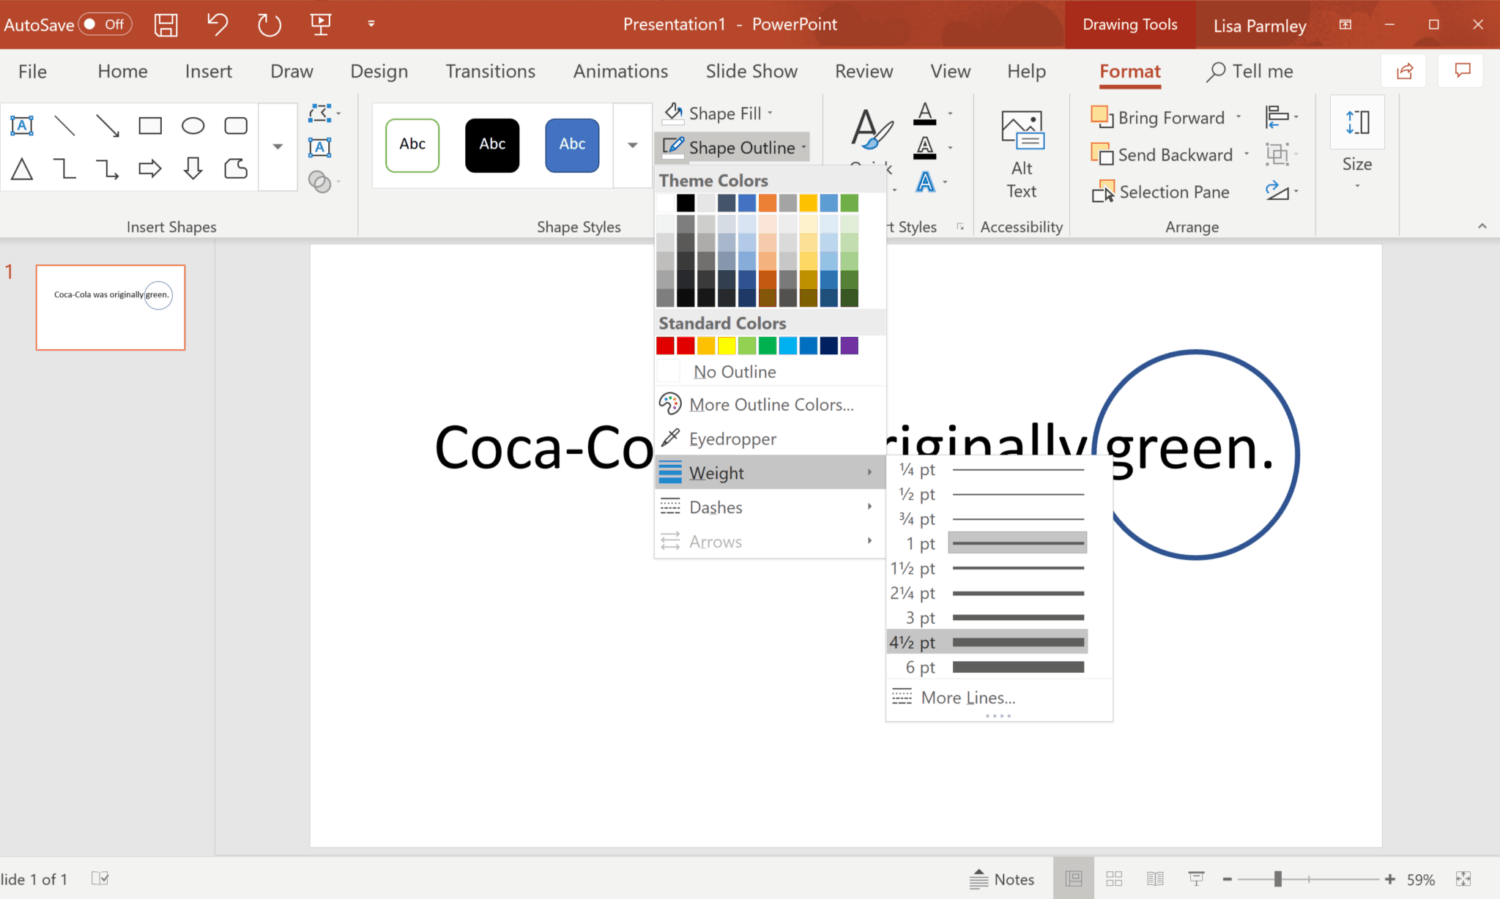The height and width of the screenshot is (899, 1500).
Task: Collapse the ribbon with chevron
Action: click(x=1482, y=227)
